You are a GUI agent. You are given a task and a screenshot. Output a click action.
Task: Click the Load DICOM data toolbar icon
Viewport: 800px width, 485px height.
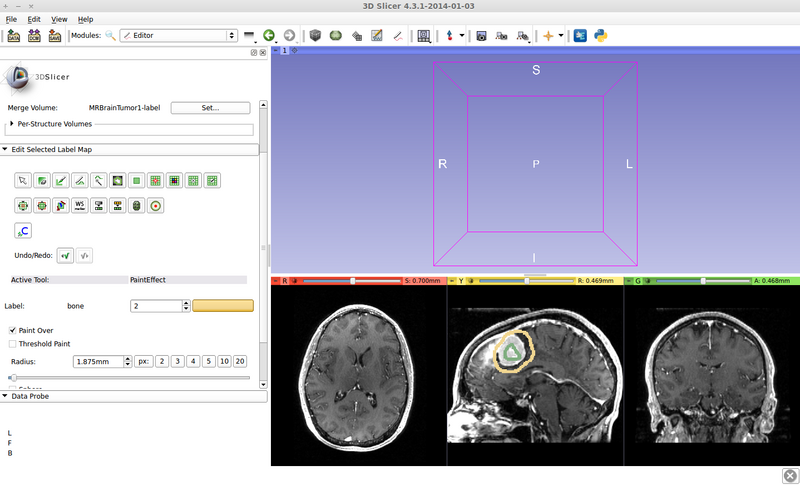(x=34, y=35)
